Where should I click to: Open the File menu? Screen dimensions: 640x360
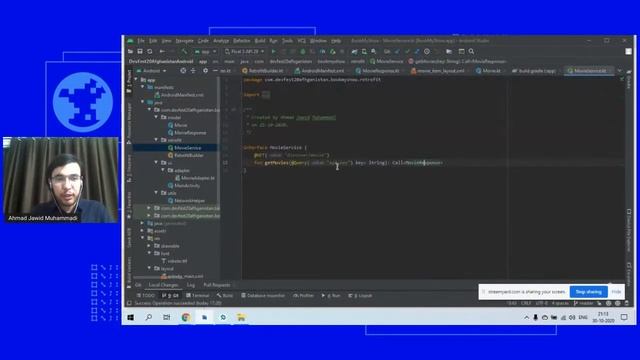click(141, 41)
